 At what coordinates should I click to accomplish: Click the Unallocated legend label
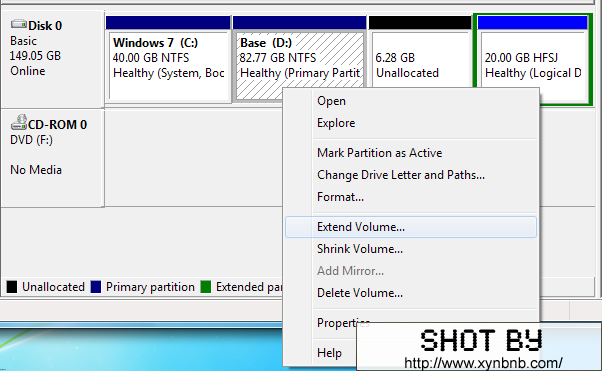tap(53, 287)
